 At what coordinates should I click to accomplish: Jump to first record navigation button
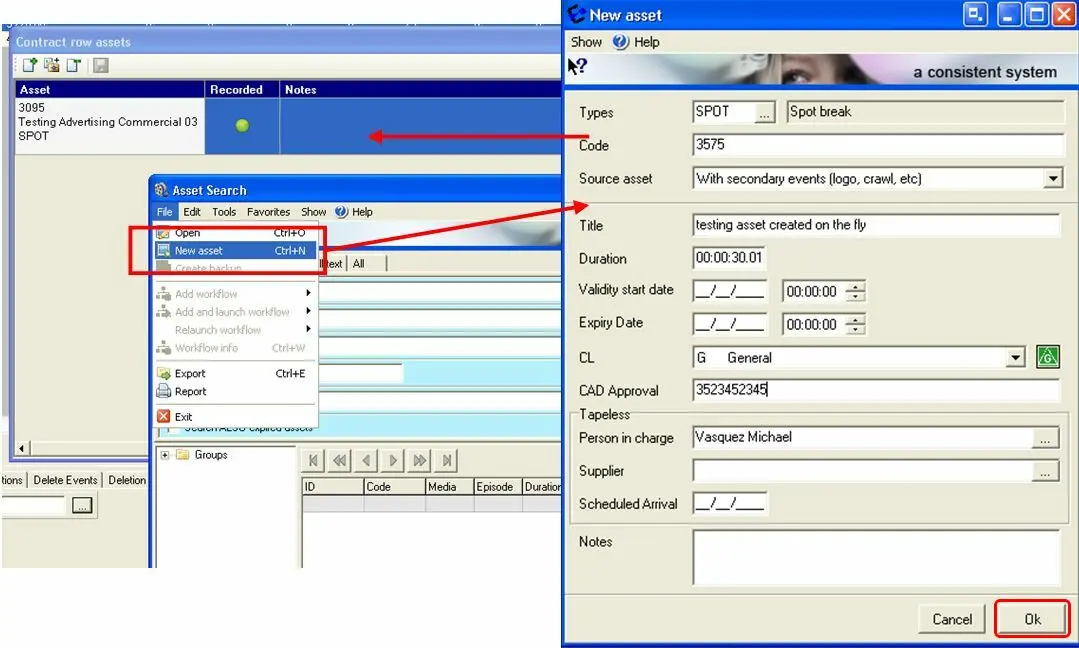(x=314, y=460)
